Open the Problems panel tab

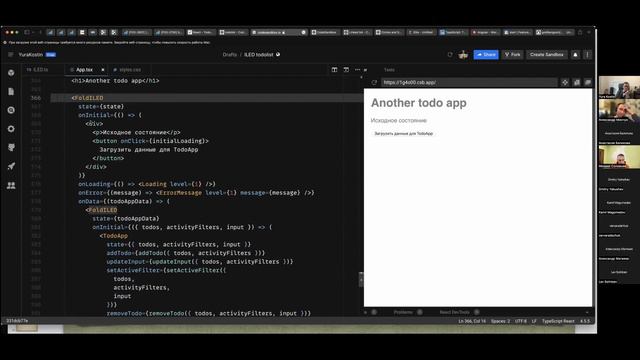pos(403,312)
